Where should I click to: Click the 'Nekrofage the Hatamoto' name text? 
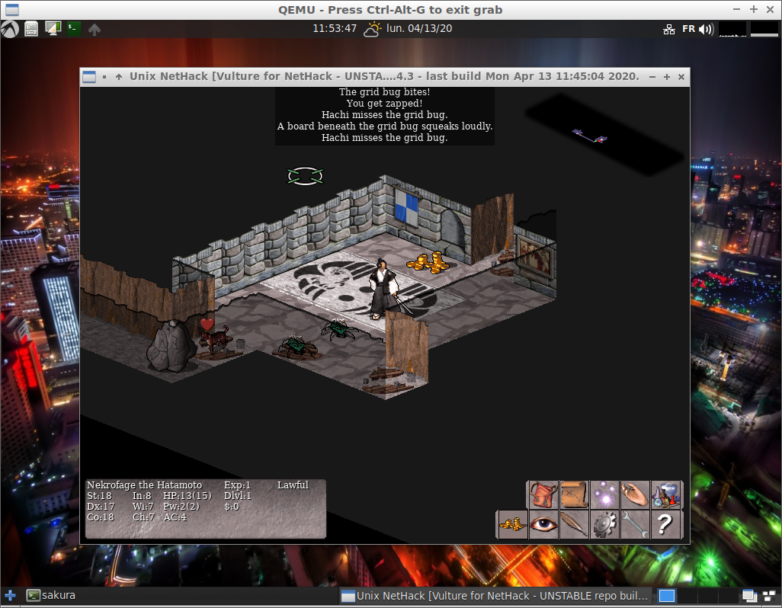[144, 485]
